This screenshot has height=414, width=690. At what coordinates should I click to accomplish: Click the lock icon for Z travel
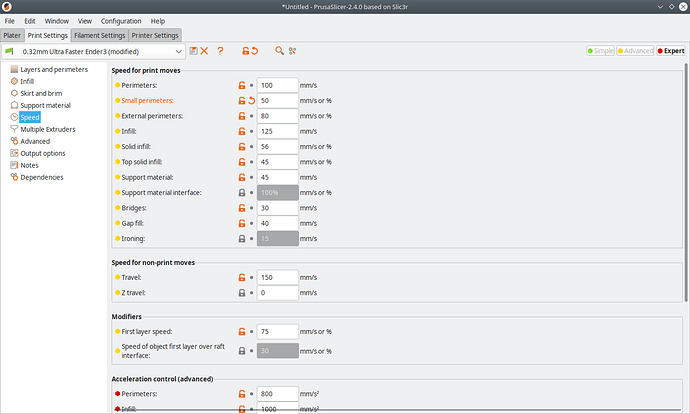(242, 293)
